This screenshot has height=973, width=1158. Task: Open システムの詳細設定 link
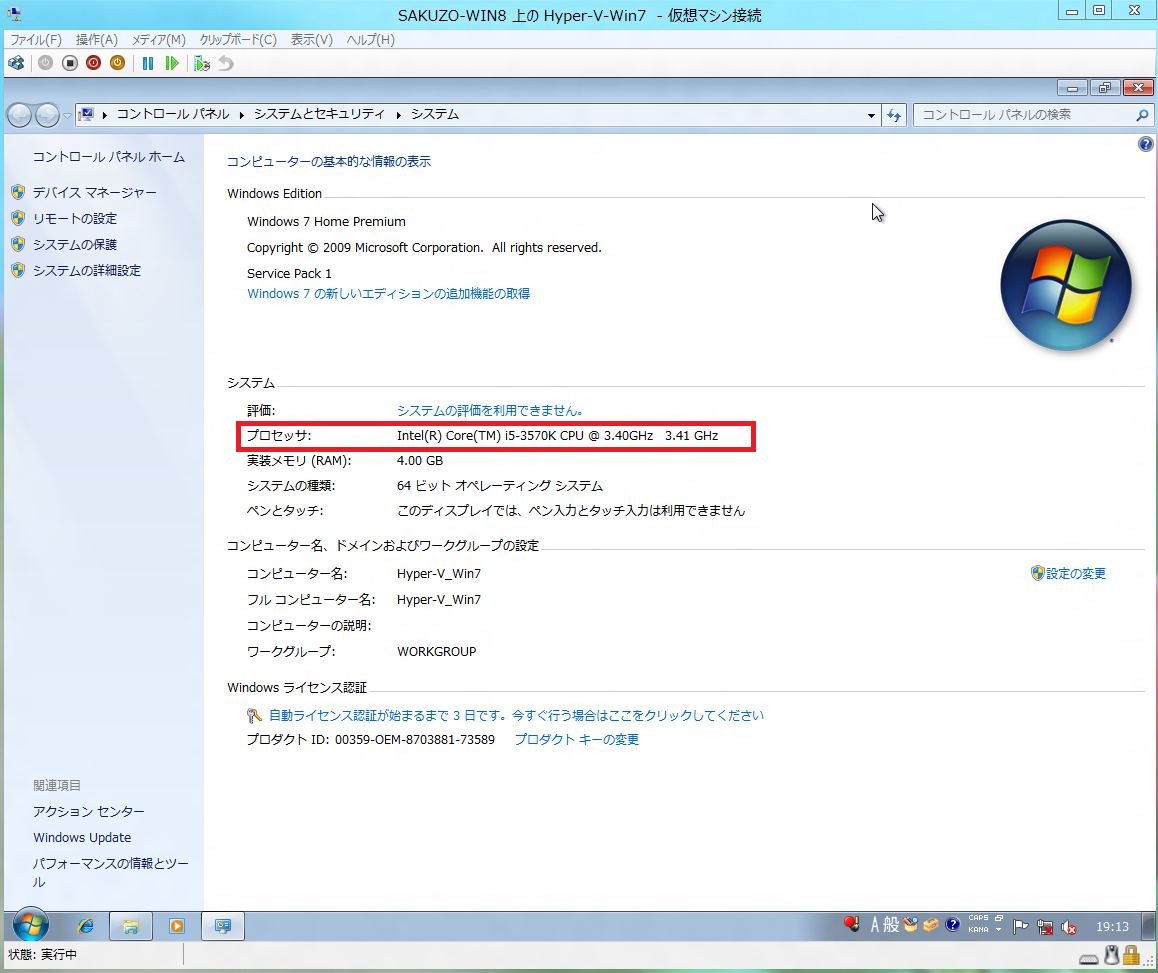(x=86, y=270)
